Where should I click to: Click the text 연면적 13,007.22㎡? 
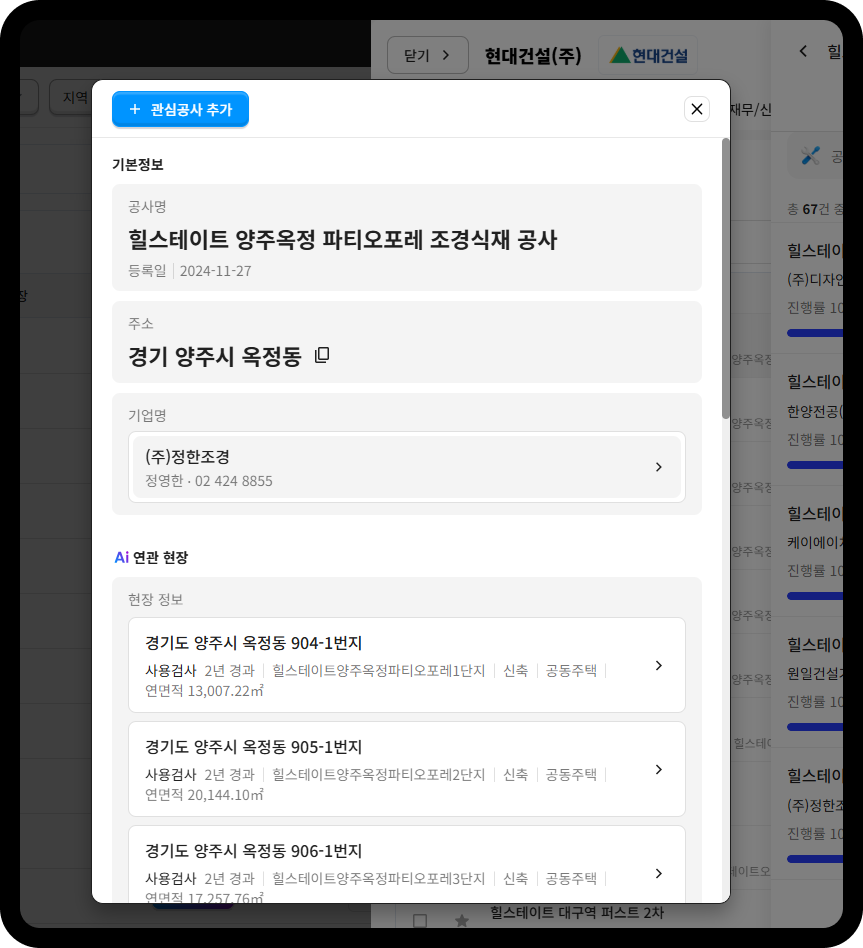(x=204, y=690)
